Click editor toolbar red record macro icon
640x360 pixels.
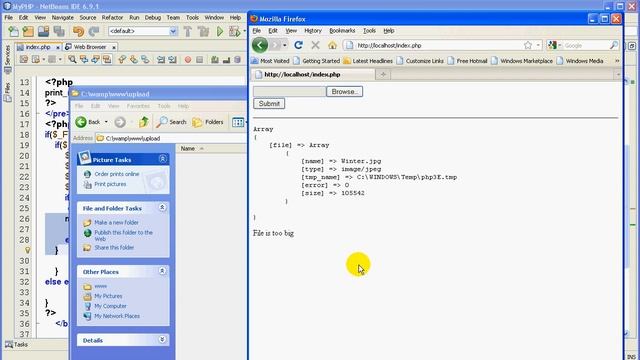pyautogui.click(x=188, y=60)
